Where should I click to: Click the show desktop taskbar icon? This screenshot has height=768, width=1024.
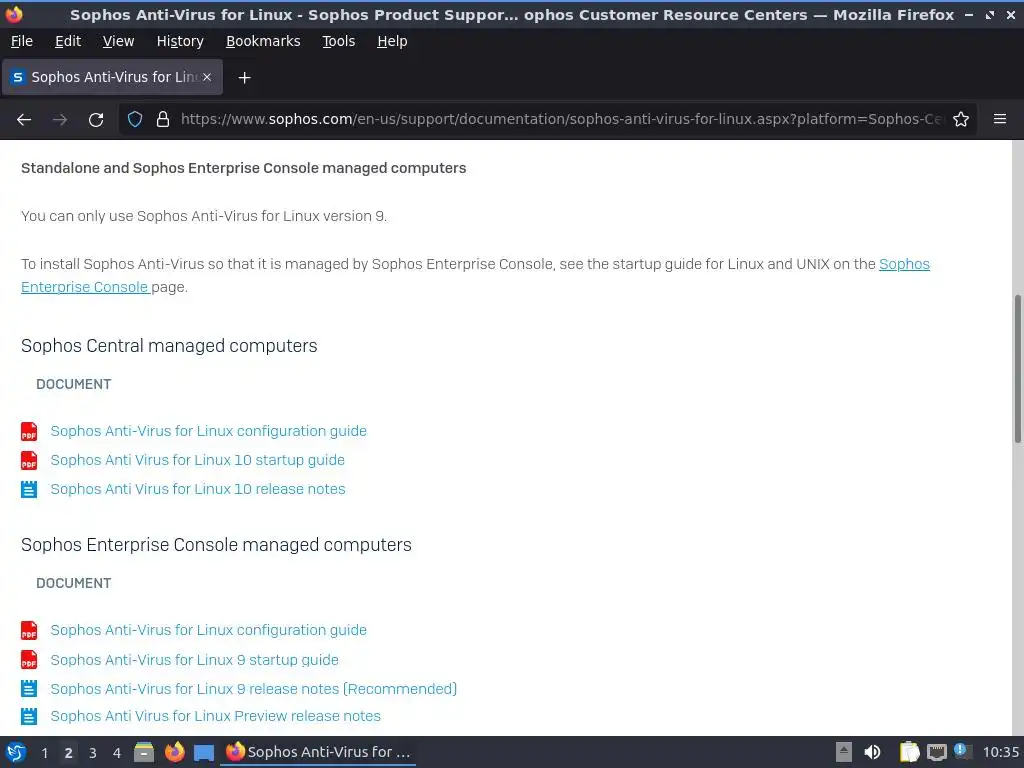coord(204,753)
